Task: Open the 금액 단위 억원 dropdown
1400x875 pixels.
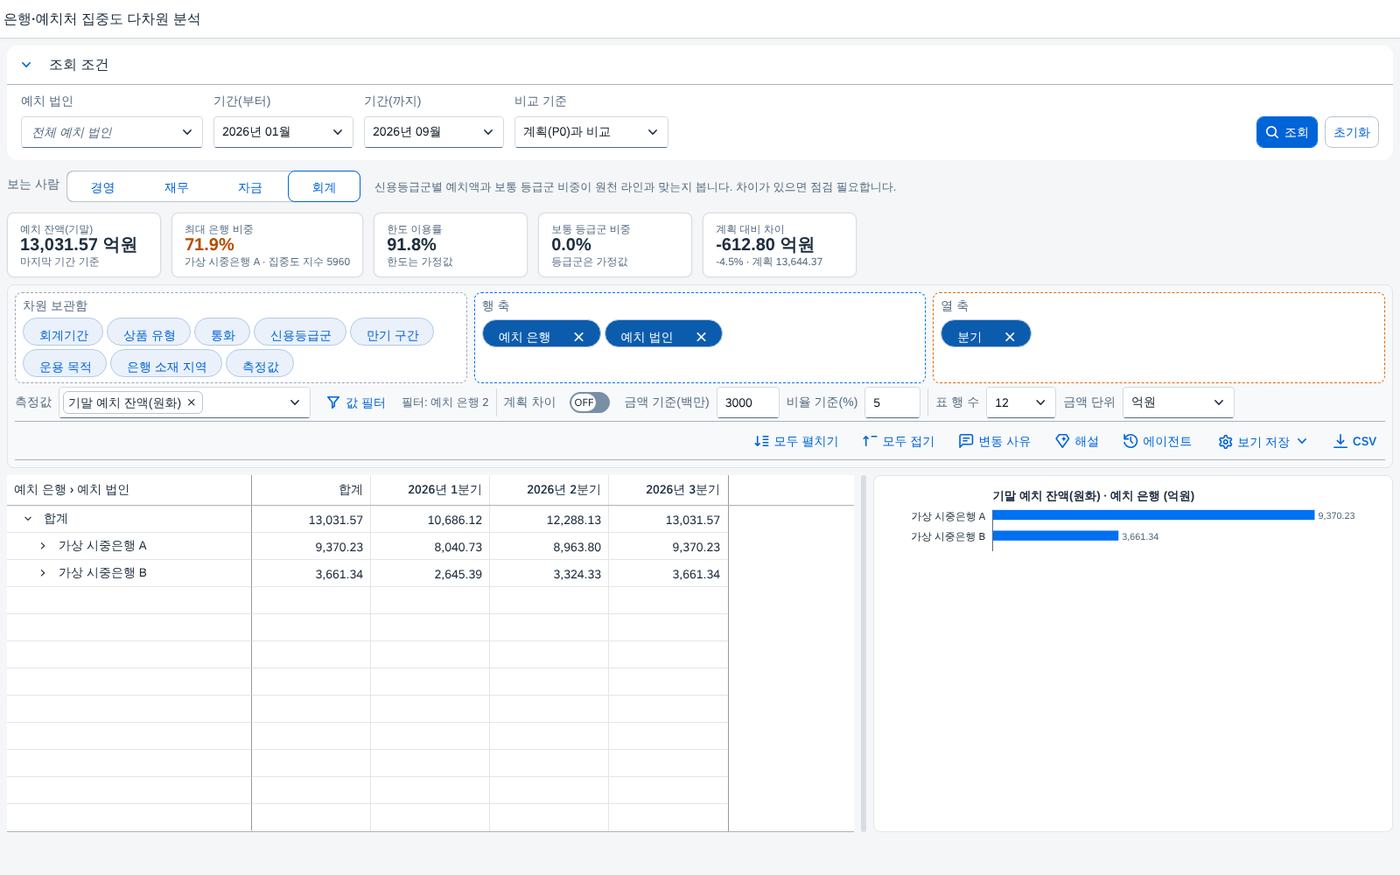Action: [x=1178, y=402]
